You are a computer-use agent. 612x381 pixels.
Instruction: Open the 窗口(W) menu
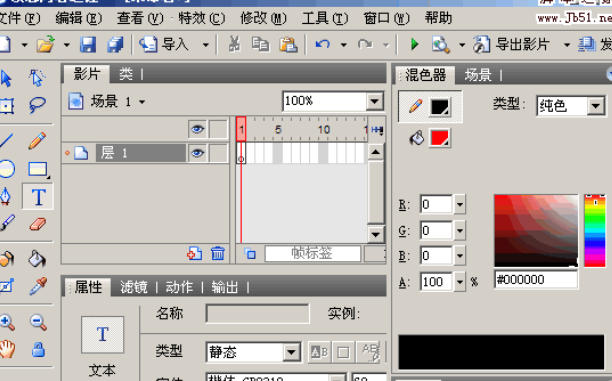(386, 18)
